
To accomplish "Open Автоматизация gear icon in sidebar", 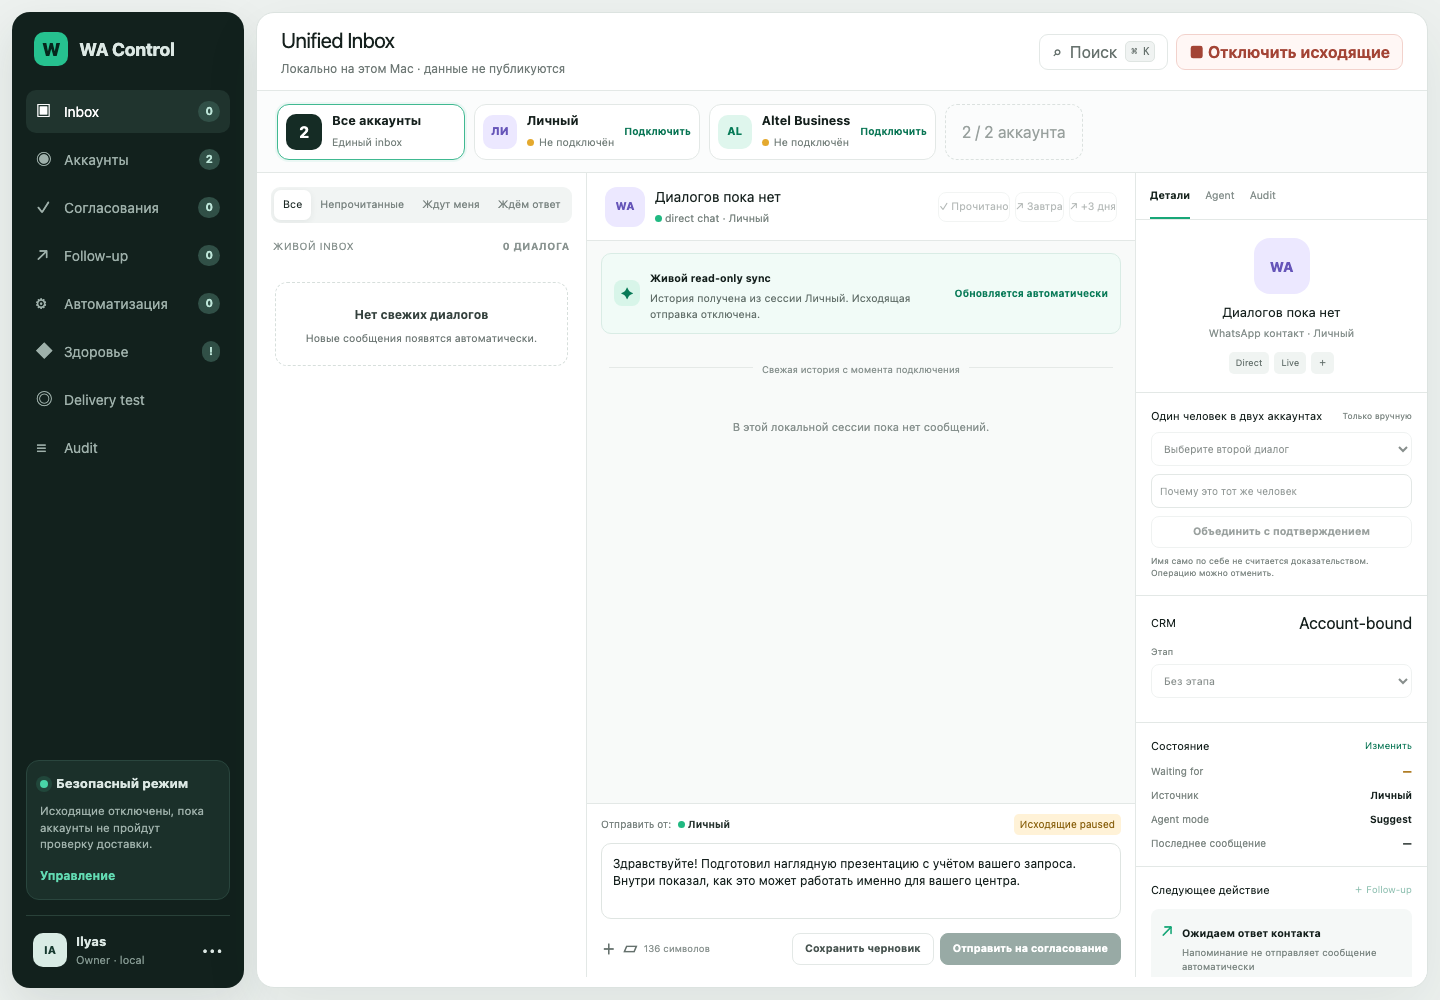I will point(42,304).
